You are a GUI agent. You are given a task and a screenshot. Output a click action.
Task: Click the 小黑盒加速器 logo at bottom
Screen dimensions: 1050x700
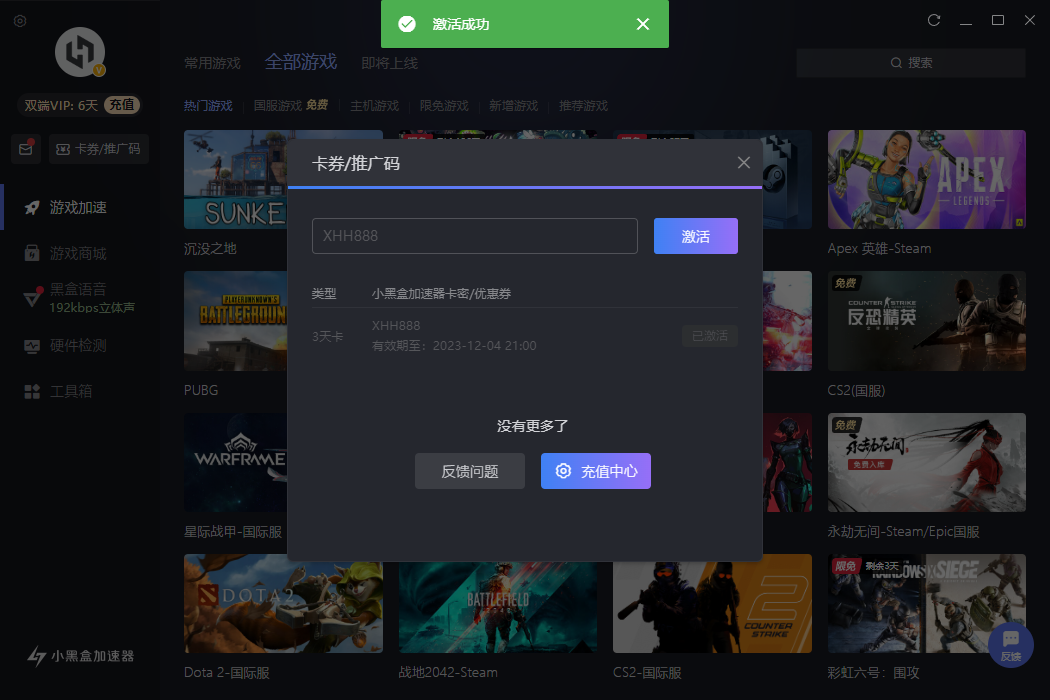(80, 656)
